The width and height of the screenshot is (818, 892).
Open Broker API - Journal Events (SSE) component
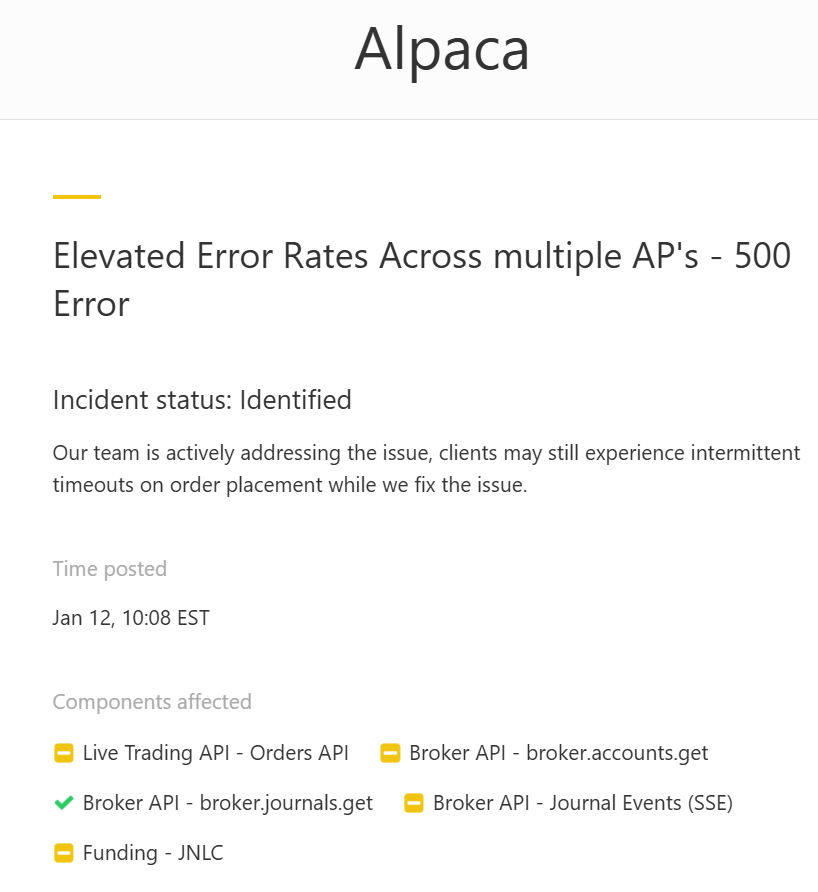[582, 803]
